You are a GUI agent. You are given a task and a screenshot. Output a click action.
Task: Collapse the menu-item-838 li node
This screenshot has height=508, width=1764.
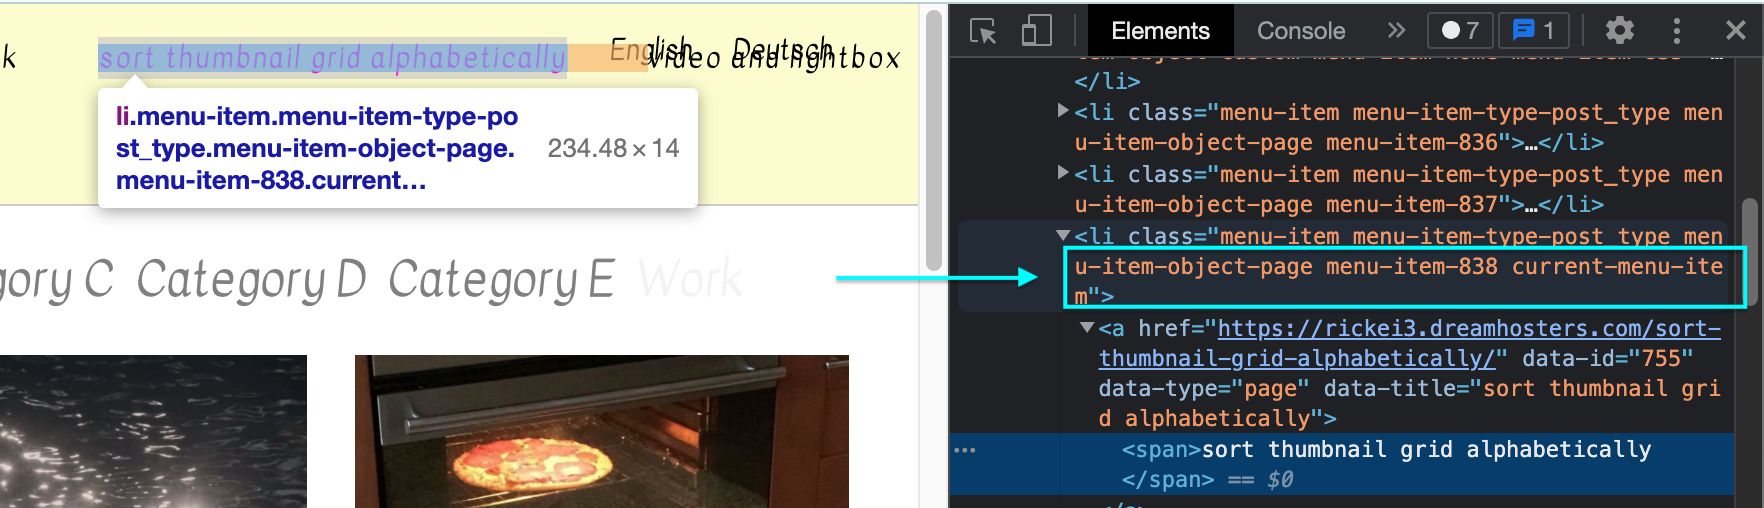point(1063,235)
